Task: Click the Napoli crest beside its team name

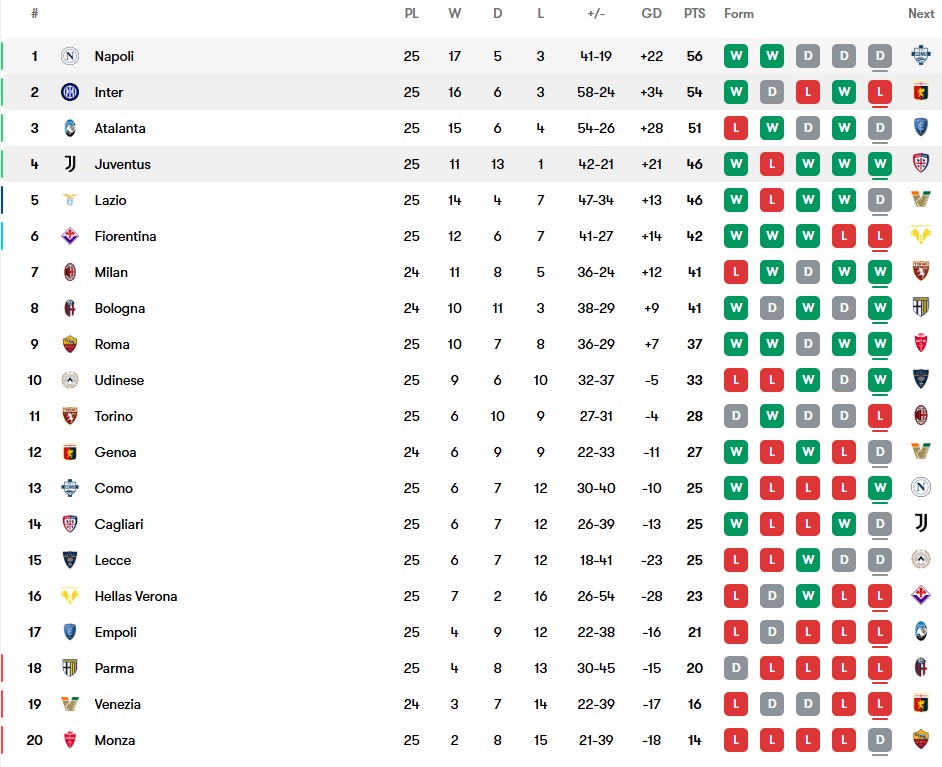Action: tap(70, 56)
